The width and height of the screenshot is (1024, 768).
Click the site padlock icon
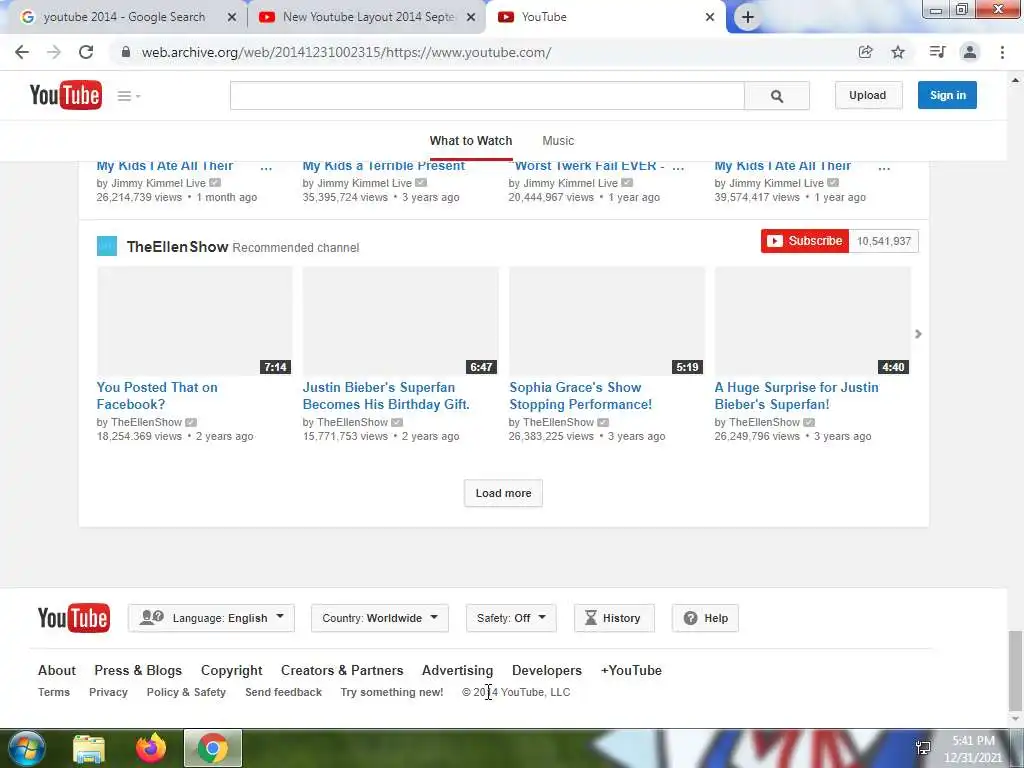click(126, 52)
